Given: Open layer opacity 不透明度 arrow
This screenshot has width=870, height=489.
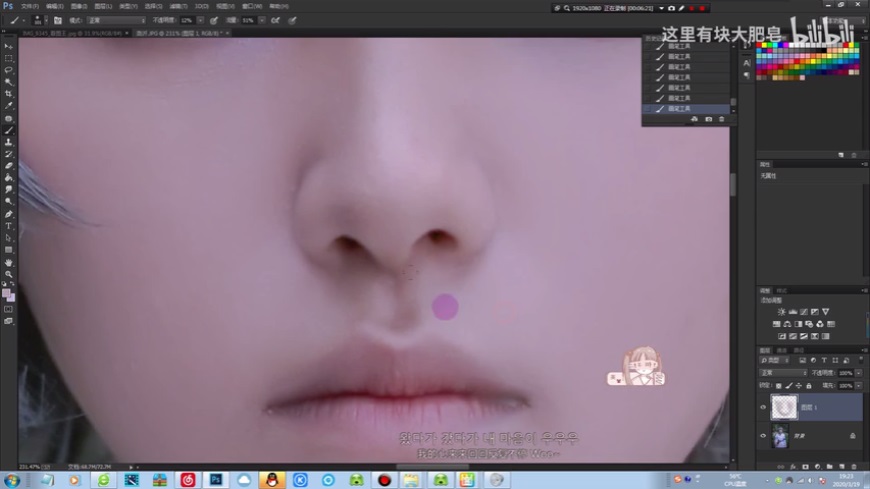Looking at the screenshot, I should pyautogui.click(x=859, y=373).
